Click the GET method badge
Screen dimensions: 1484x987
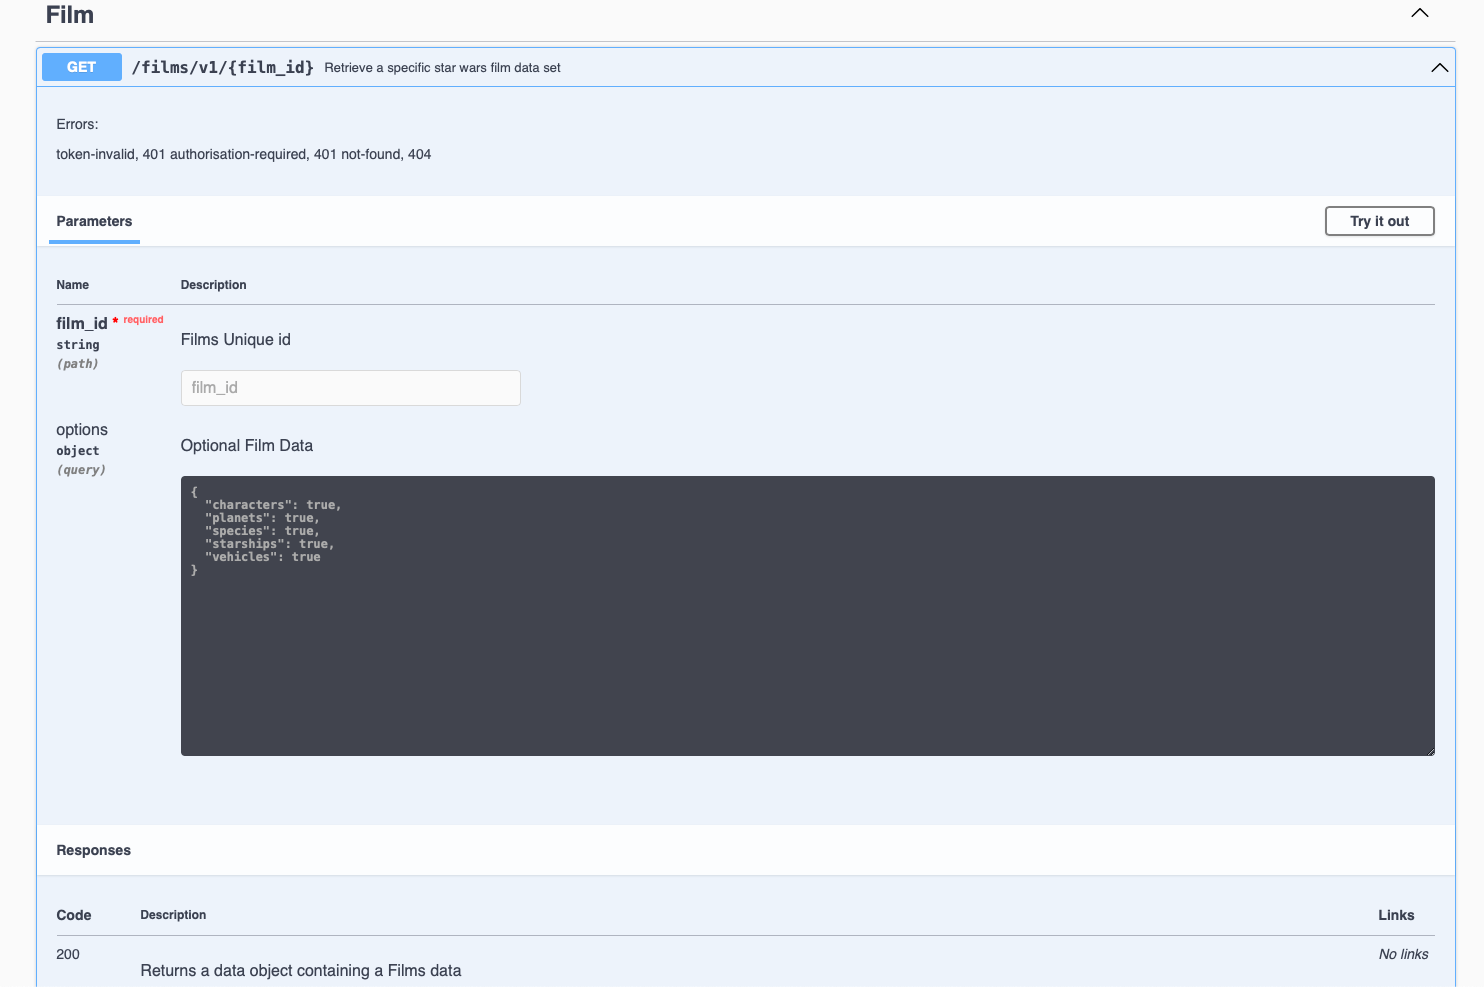coord(82,67)
